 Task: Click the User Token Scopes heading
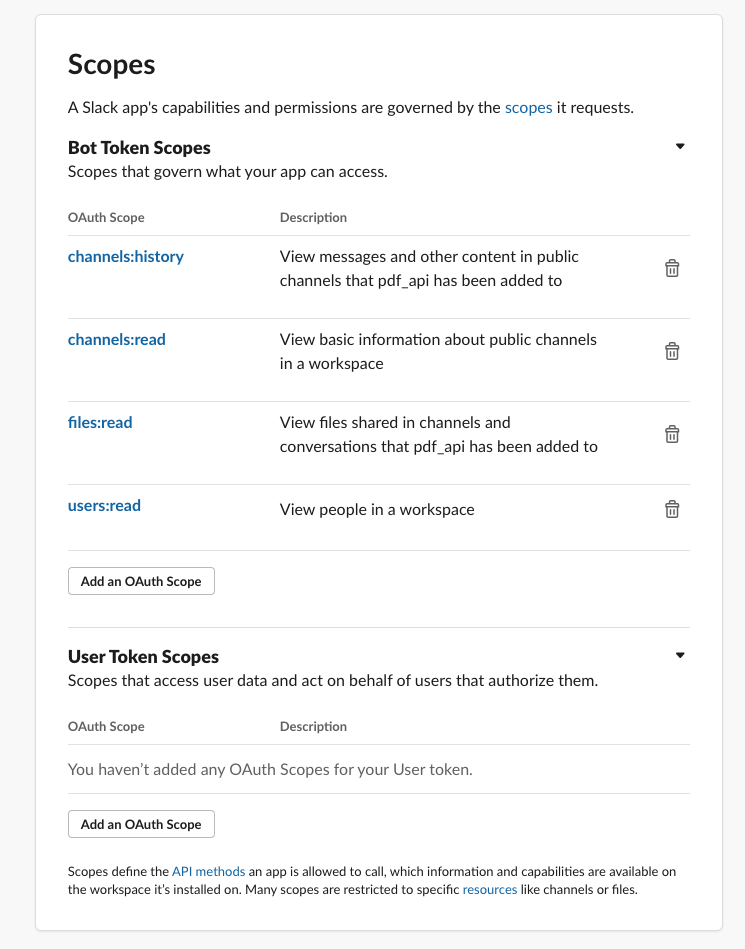[143, 657]
